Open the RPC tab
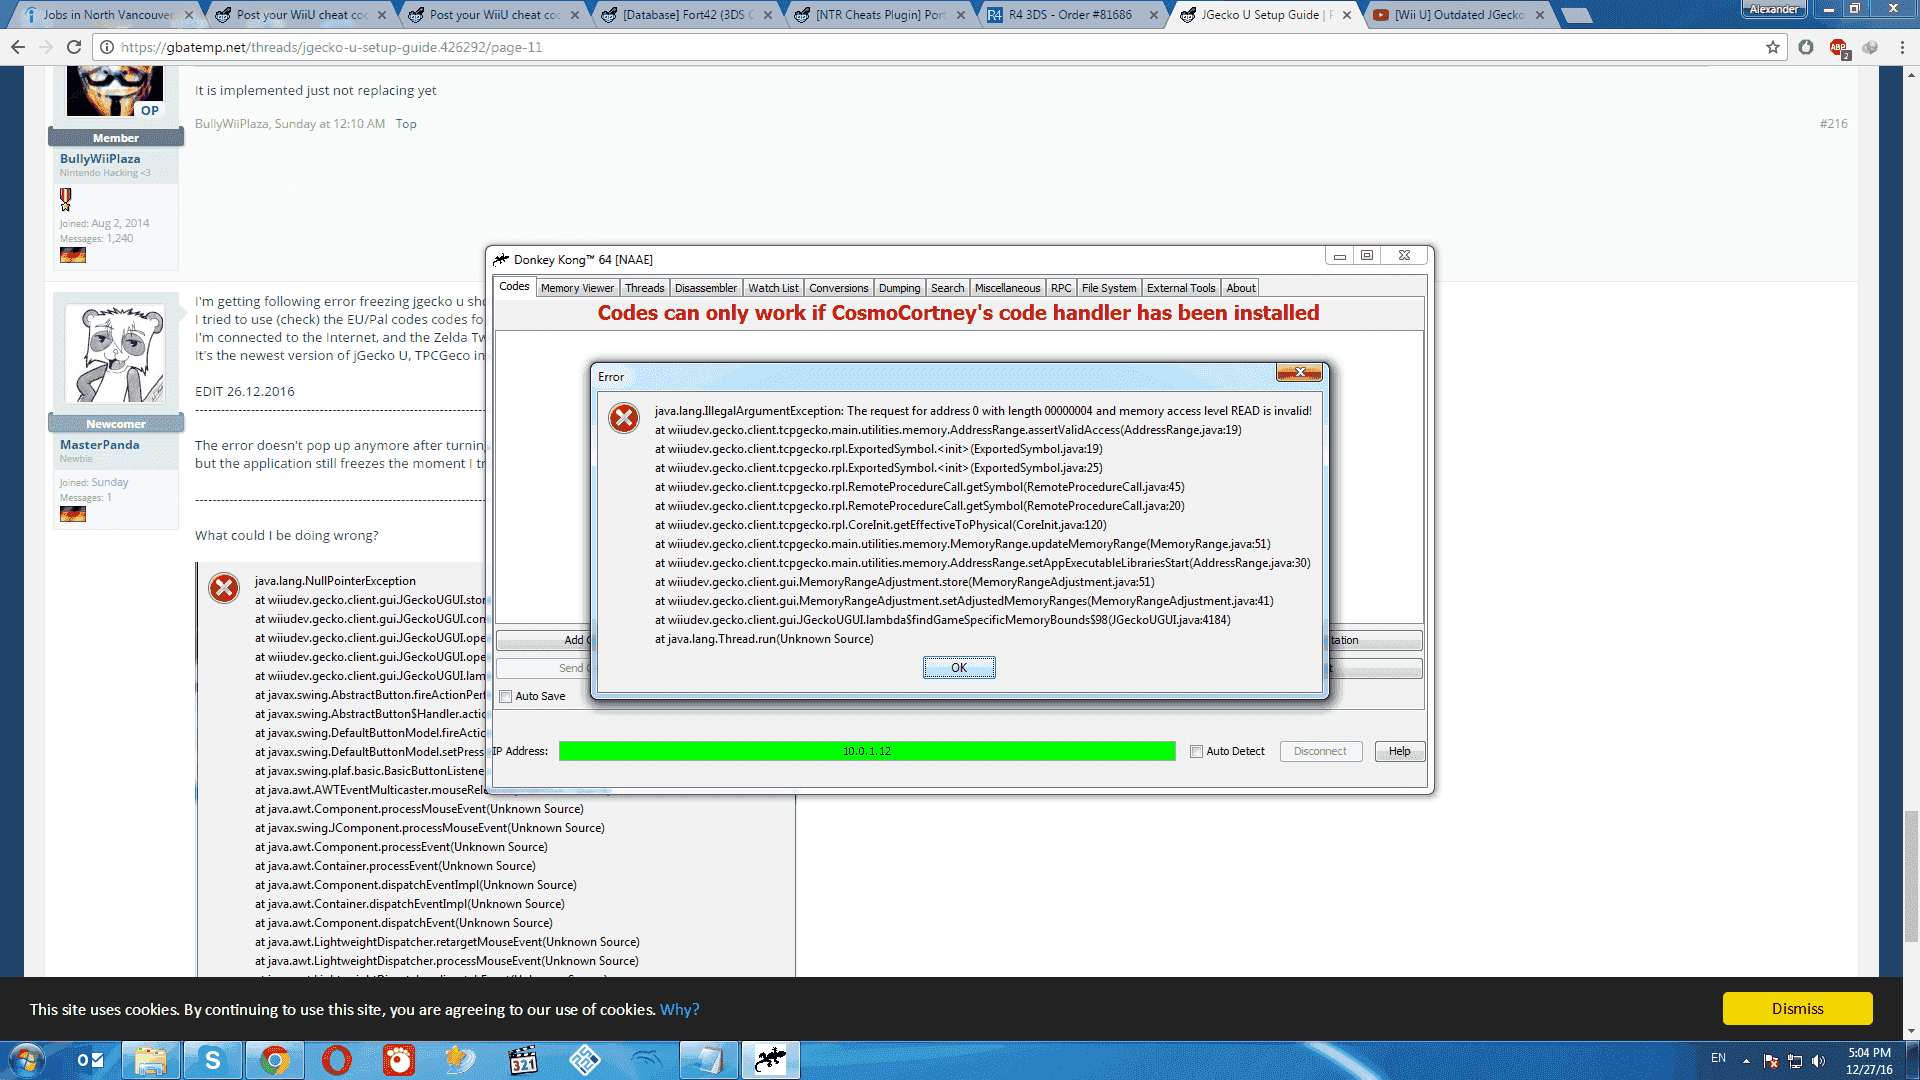The image size is (1920, 1080). coord(1061,288)
